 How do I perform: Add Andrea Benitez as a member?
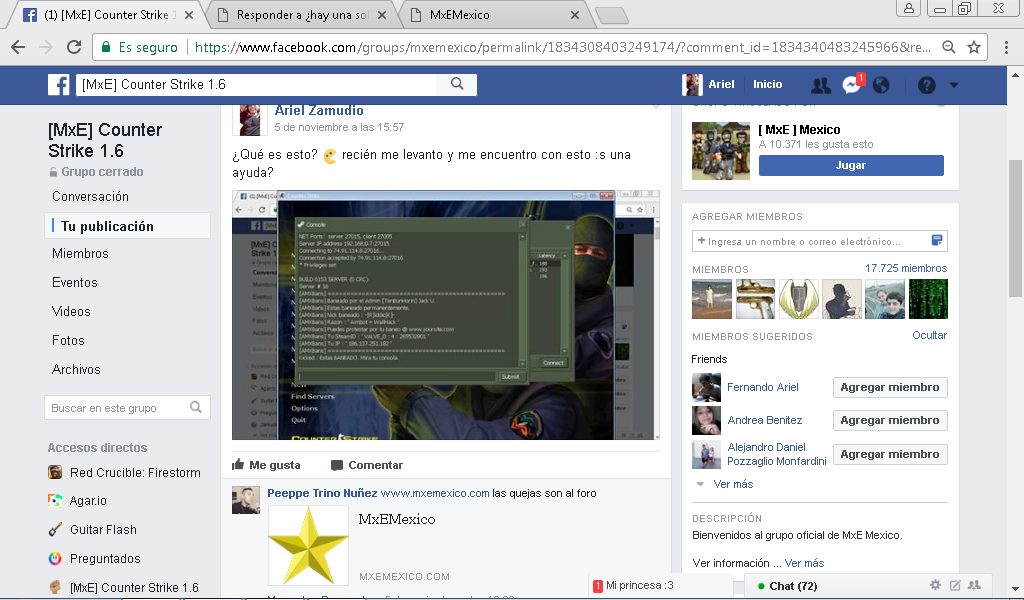(x=890, y=420)
